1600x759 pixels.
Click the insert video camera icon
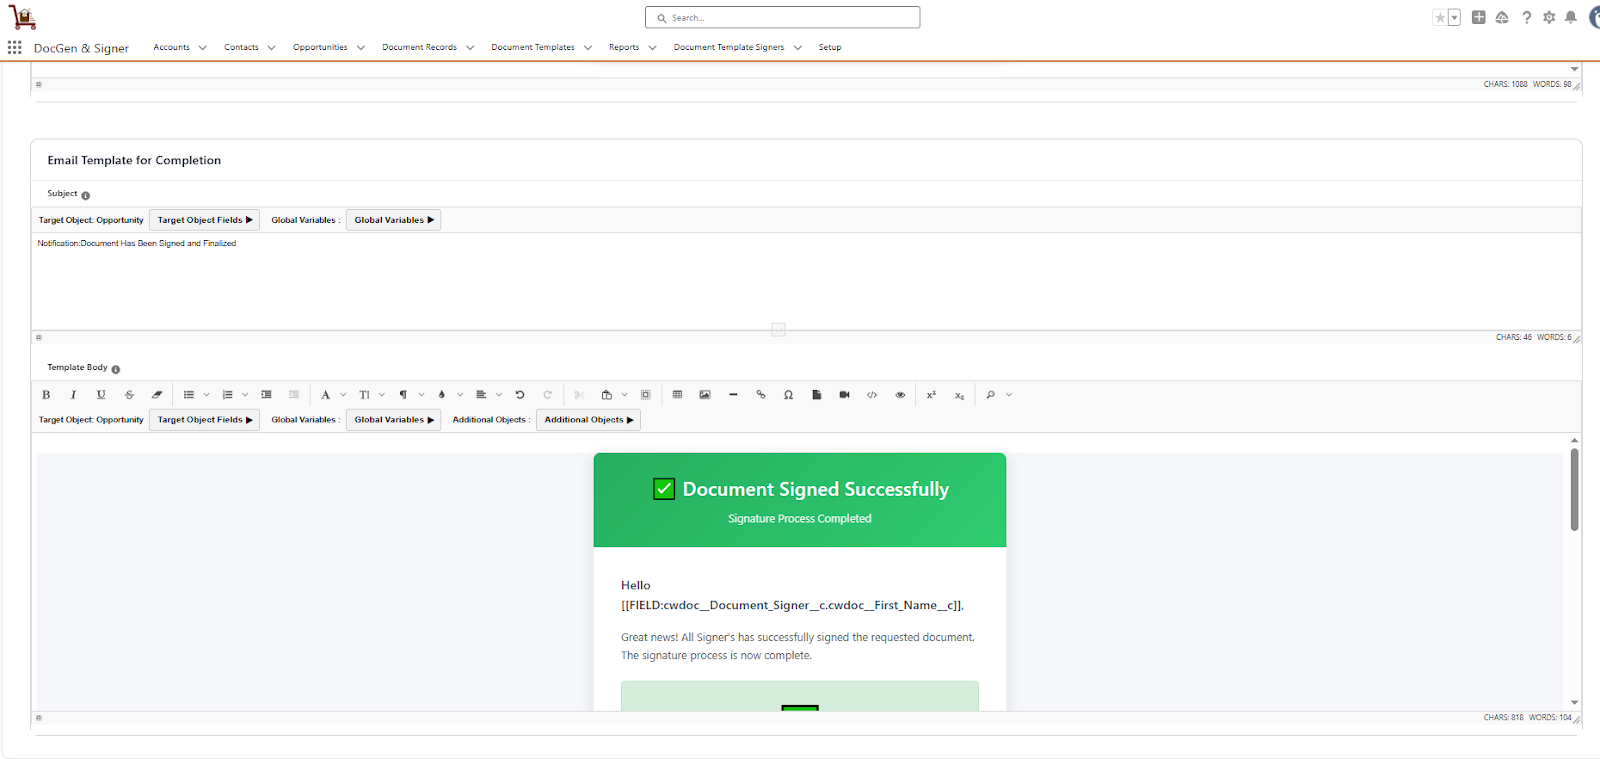pyautogui.click(x=844, y=395)
